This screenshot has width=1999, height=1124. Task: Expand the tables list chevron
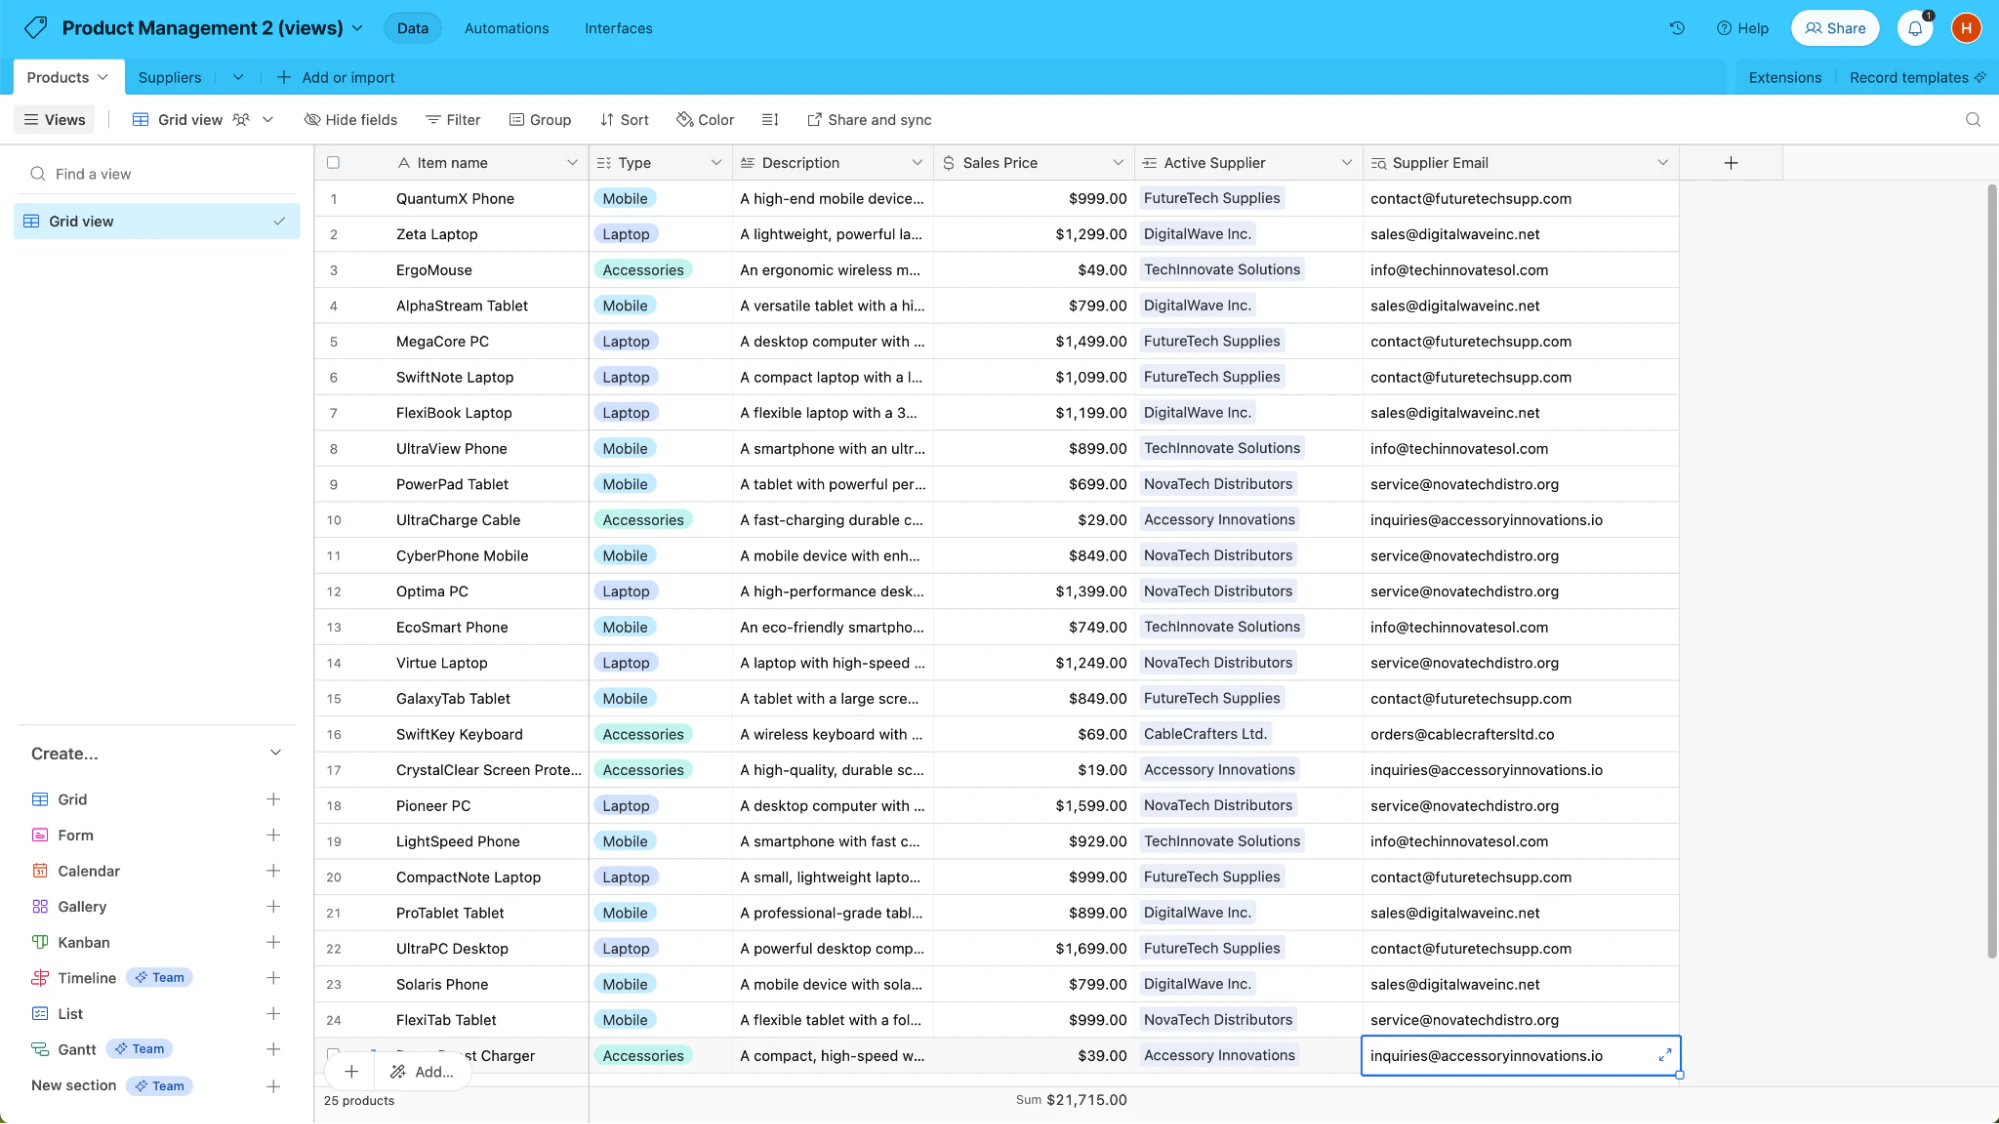tap(237, 77)
